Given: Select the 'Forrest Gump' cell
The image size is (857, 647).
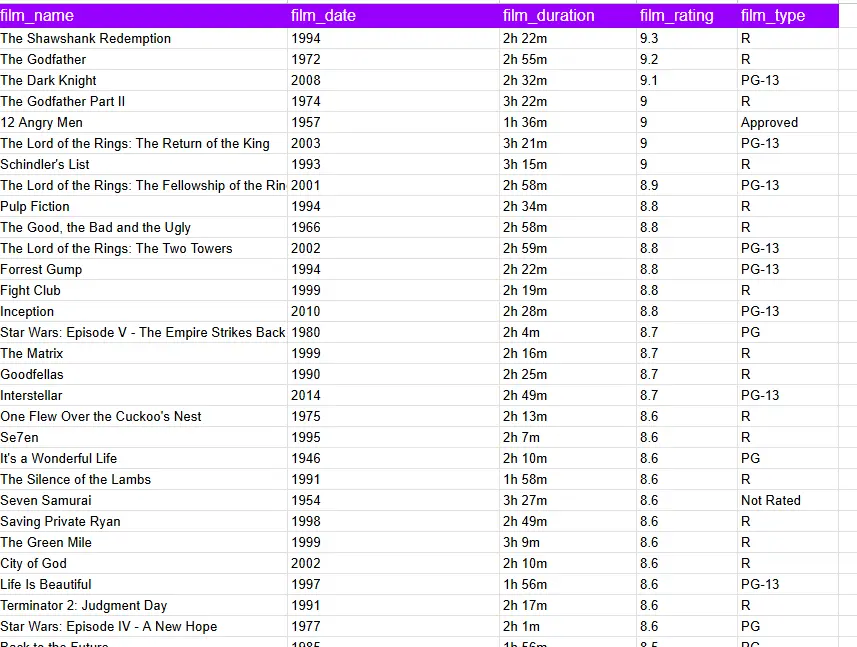Looking at the screenshot, I should (x=143, y=269).
